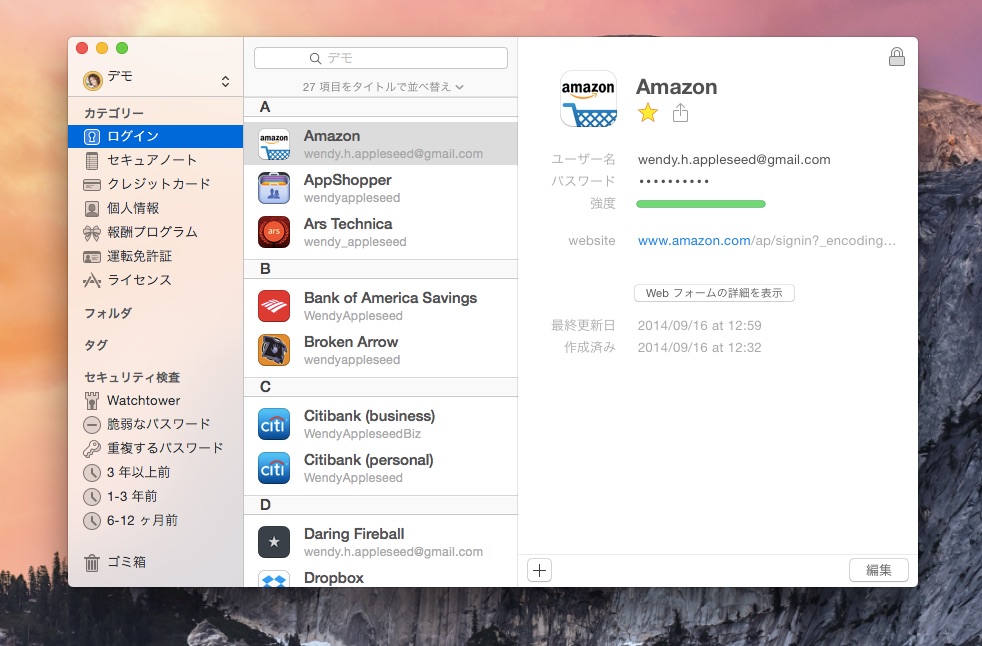Screen dimensions: 982x646
Task: Add new item with the plus button
Action: pyautogui.click(x=539, y=570)
